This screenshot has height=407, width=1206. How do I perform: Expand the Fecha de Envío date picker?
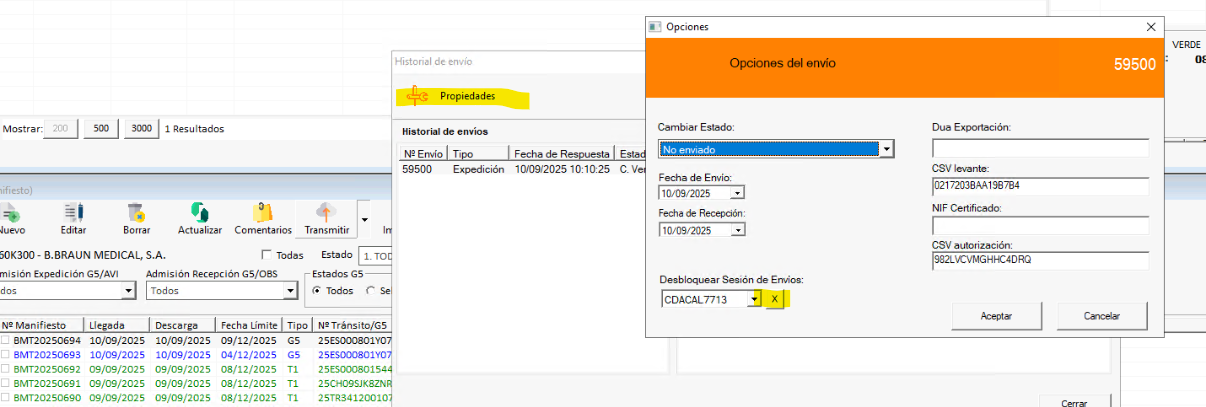point(737,193)
